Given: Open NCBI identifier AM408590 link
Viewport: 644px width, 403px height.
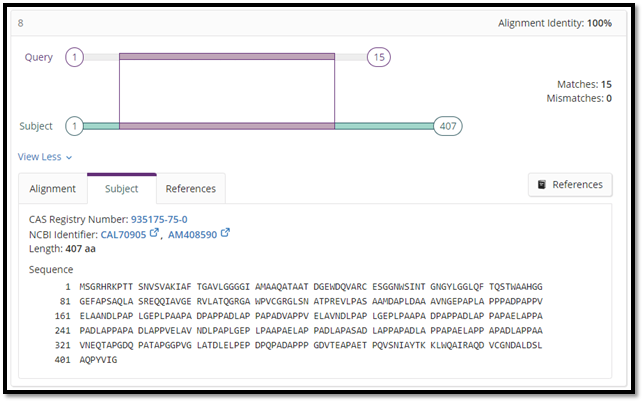Looking at the screenshot, I should pyautogui.click(x=192, y=234).
